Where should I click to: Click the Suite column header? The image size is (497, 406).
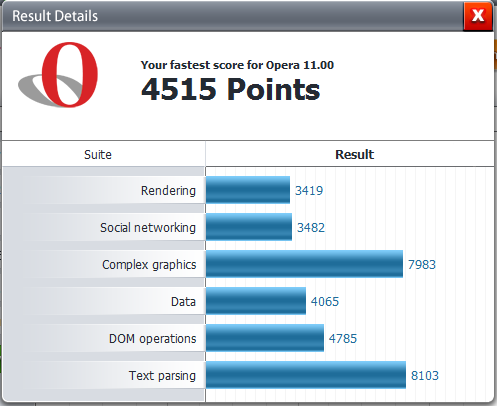98,154
